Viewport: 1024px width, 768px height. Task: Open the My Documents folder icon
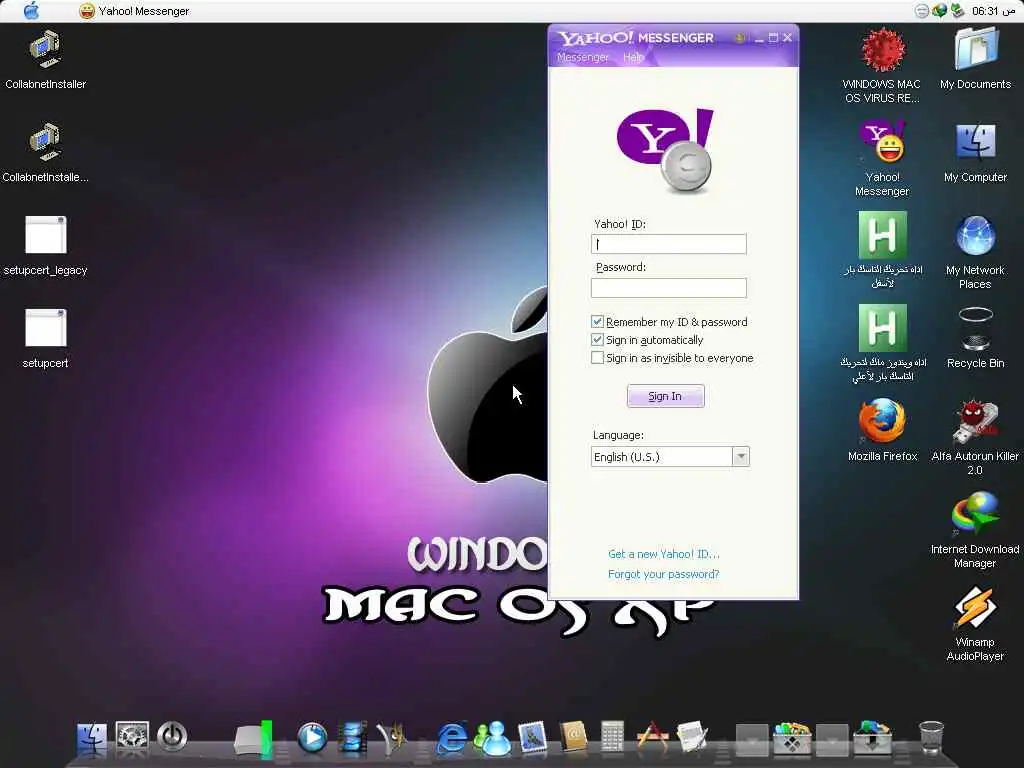click(976, 59)
